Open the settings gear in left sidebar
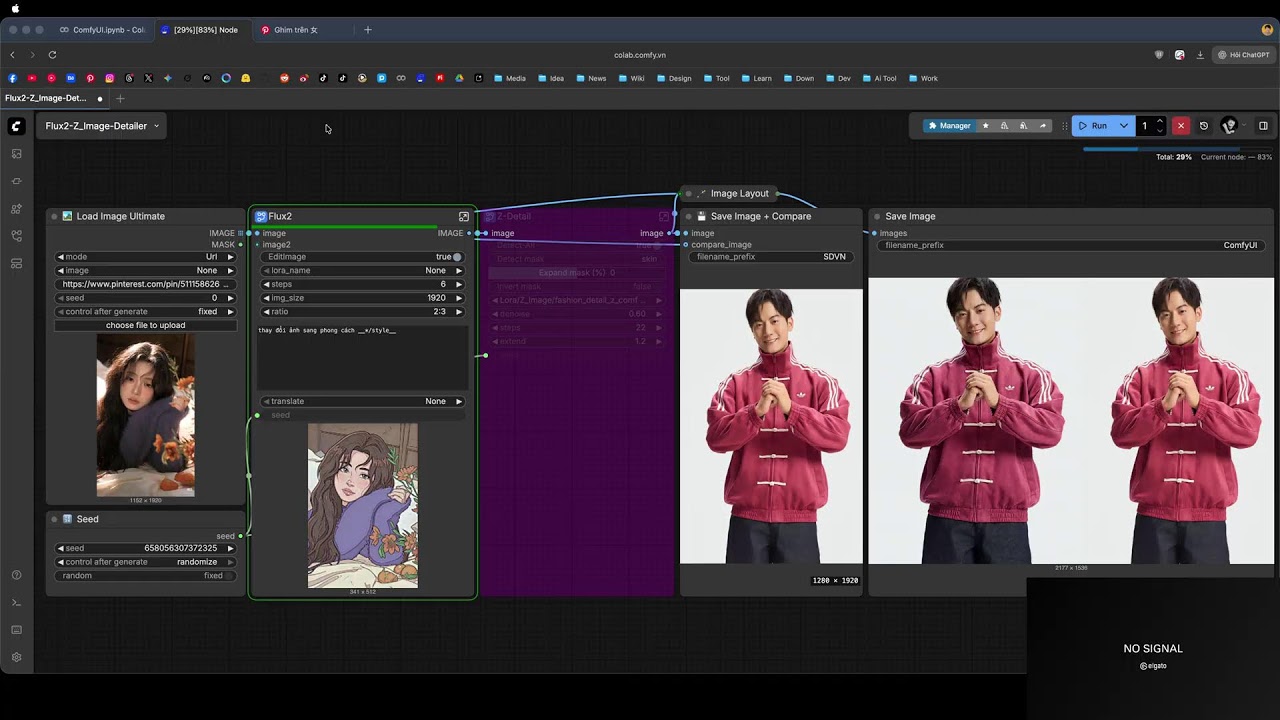The image size is (1280, 720). coord(16,657)
